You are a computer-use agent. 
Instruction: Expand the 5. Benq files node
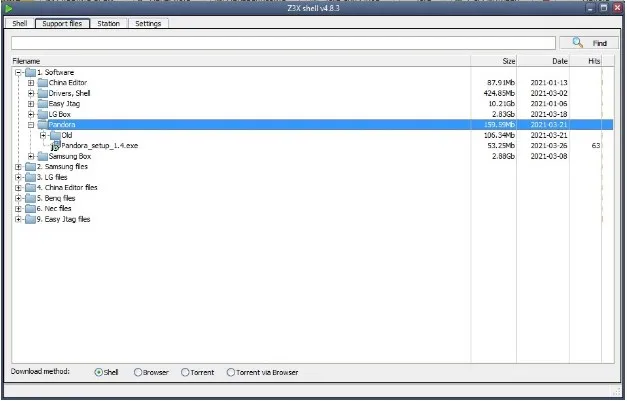coord(18,198)
